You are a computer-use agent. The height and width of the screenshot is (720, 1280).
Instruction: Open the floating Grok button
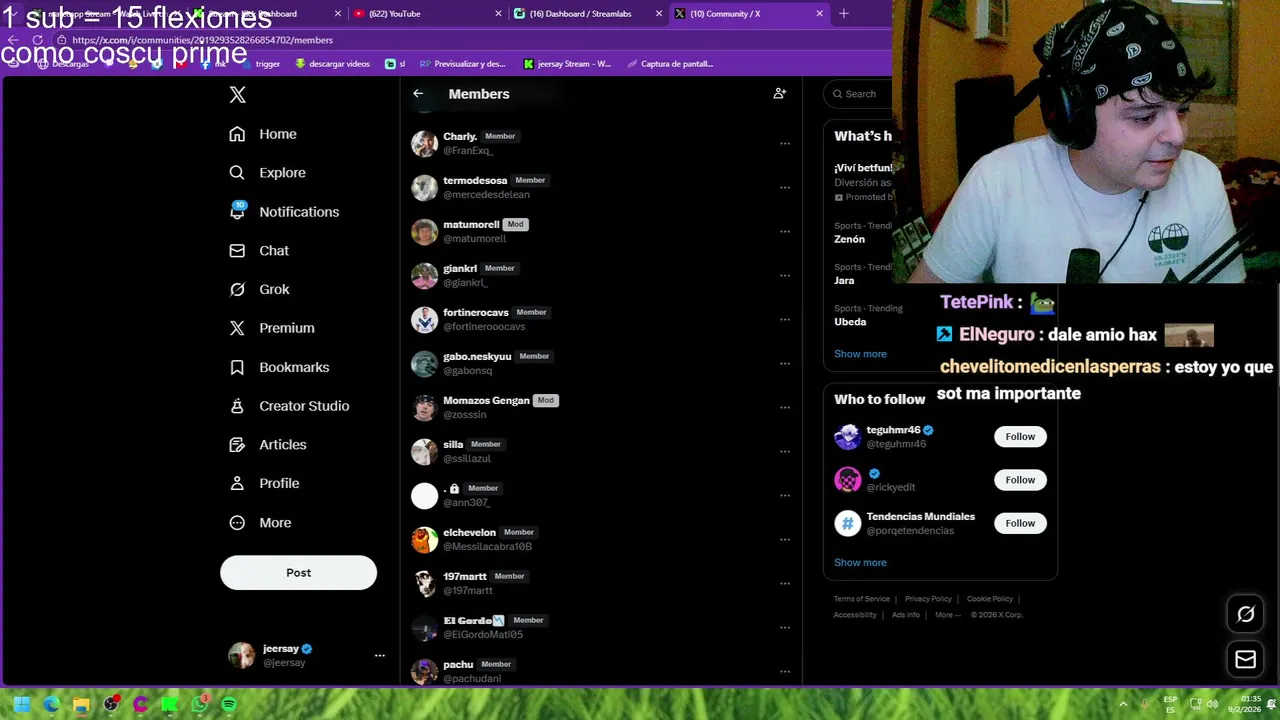point(1245,615)
